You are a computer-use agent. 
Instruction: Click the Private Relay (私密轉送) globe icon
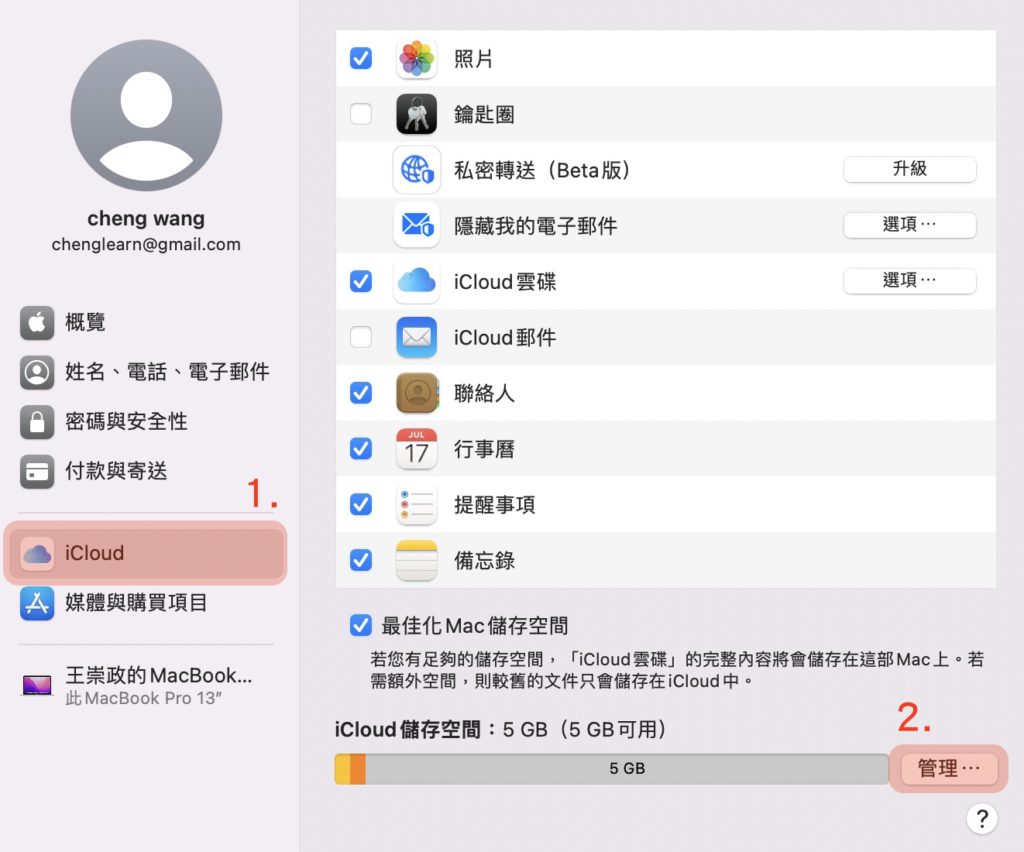pos(416,171)
